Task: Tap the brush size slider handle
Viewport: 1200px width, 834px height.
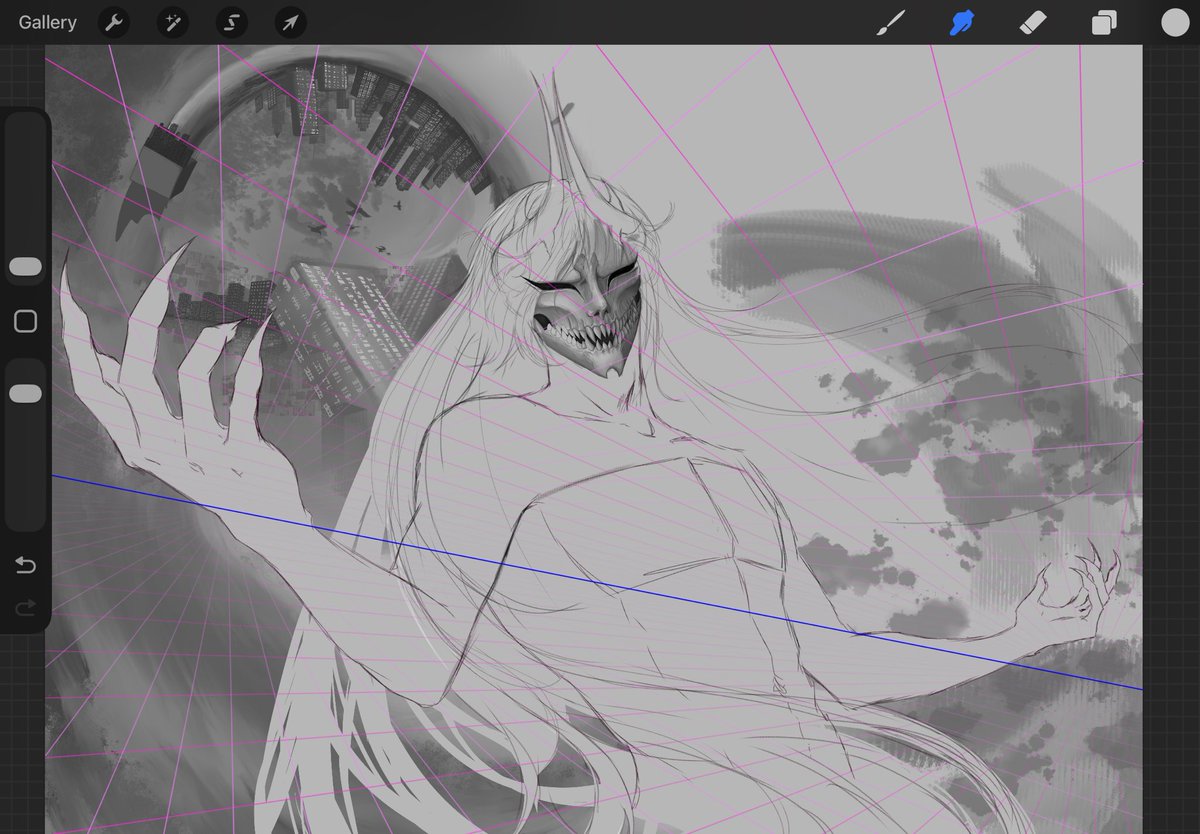Action: point(25,267)
